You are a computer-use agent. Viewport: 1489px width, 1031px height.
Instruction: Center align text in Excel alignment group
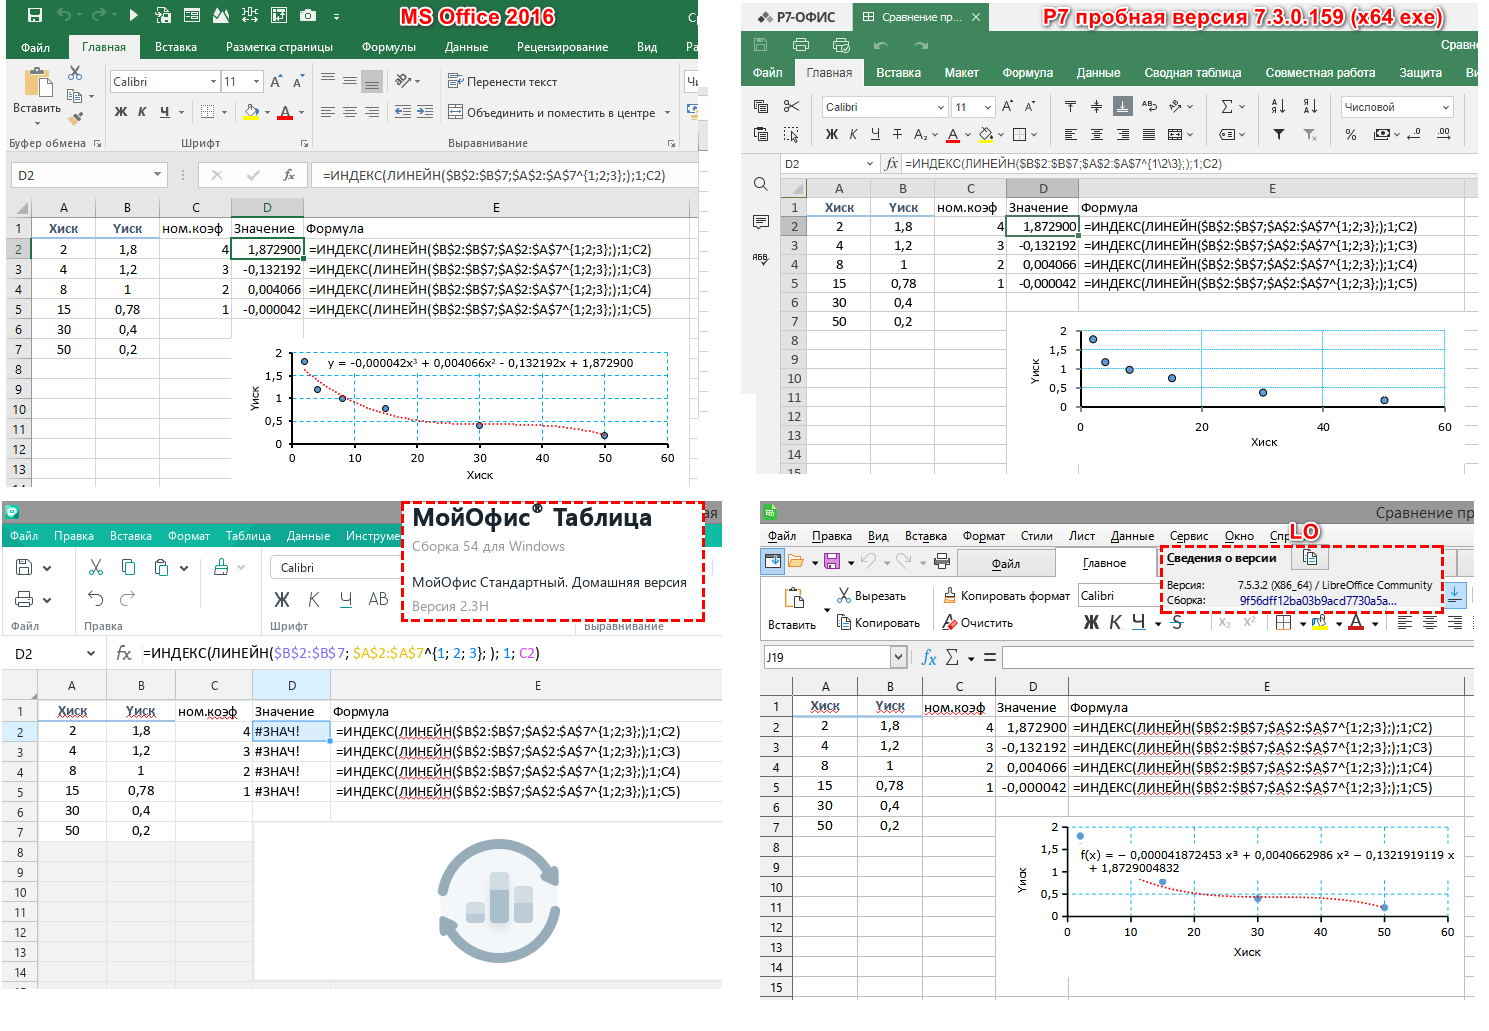coord(350,112)
